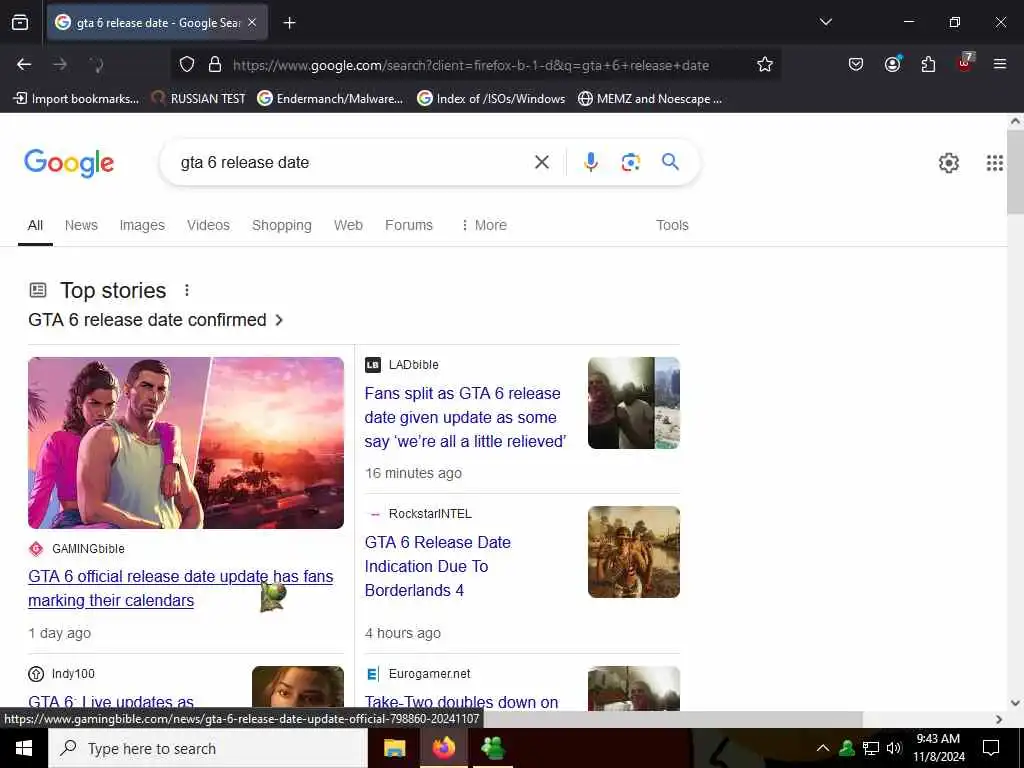This screenshot has width=1024, height=768.
Task: Open Google quick settings gear
Action: click(948, 163)
